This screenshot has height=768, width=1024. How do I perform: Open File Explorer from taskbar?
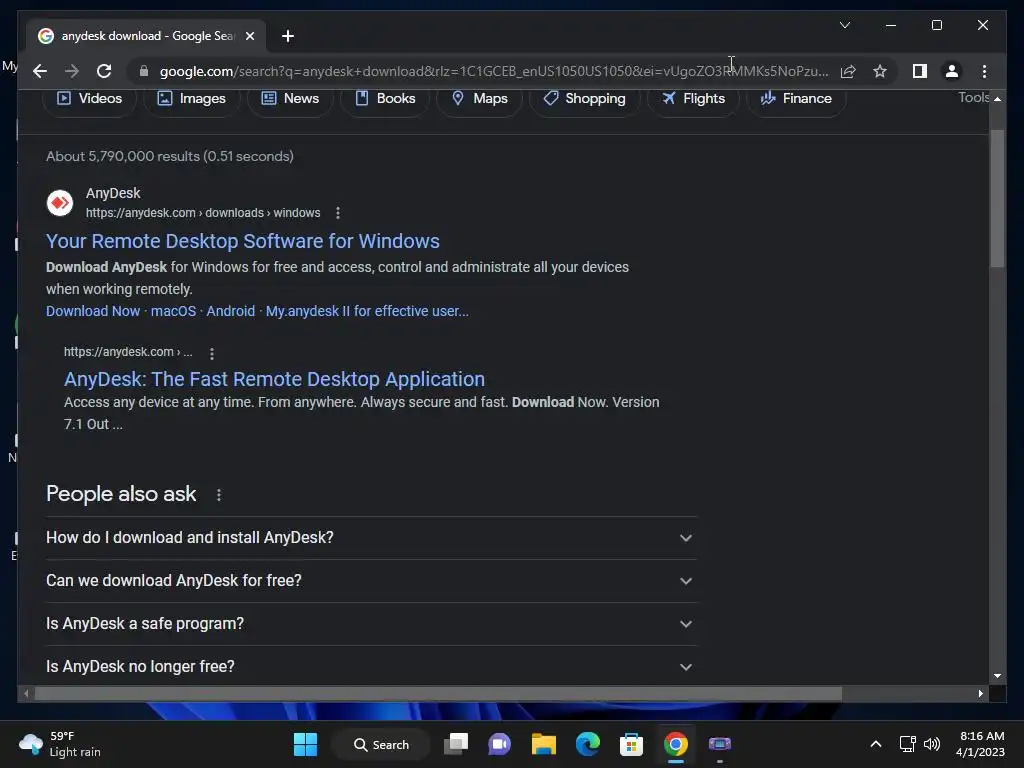[543, 744]
